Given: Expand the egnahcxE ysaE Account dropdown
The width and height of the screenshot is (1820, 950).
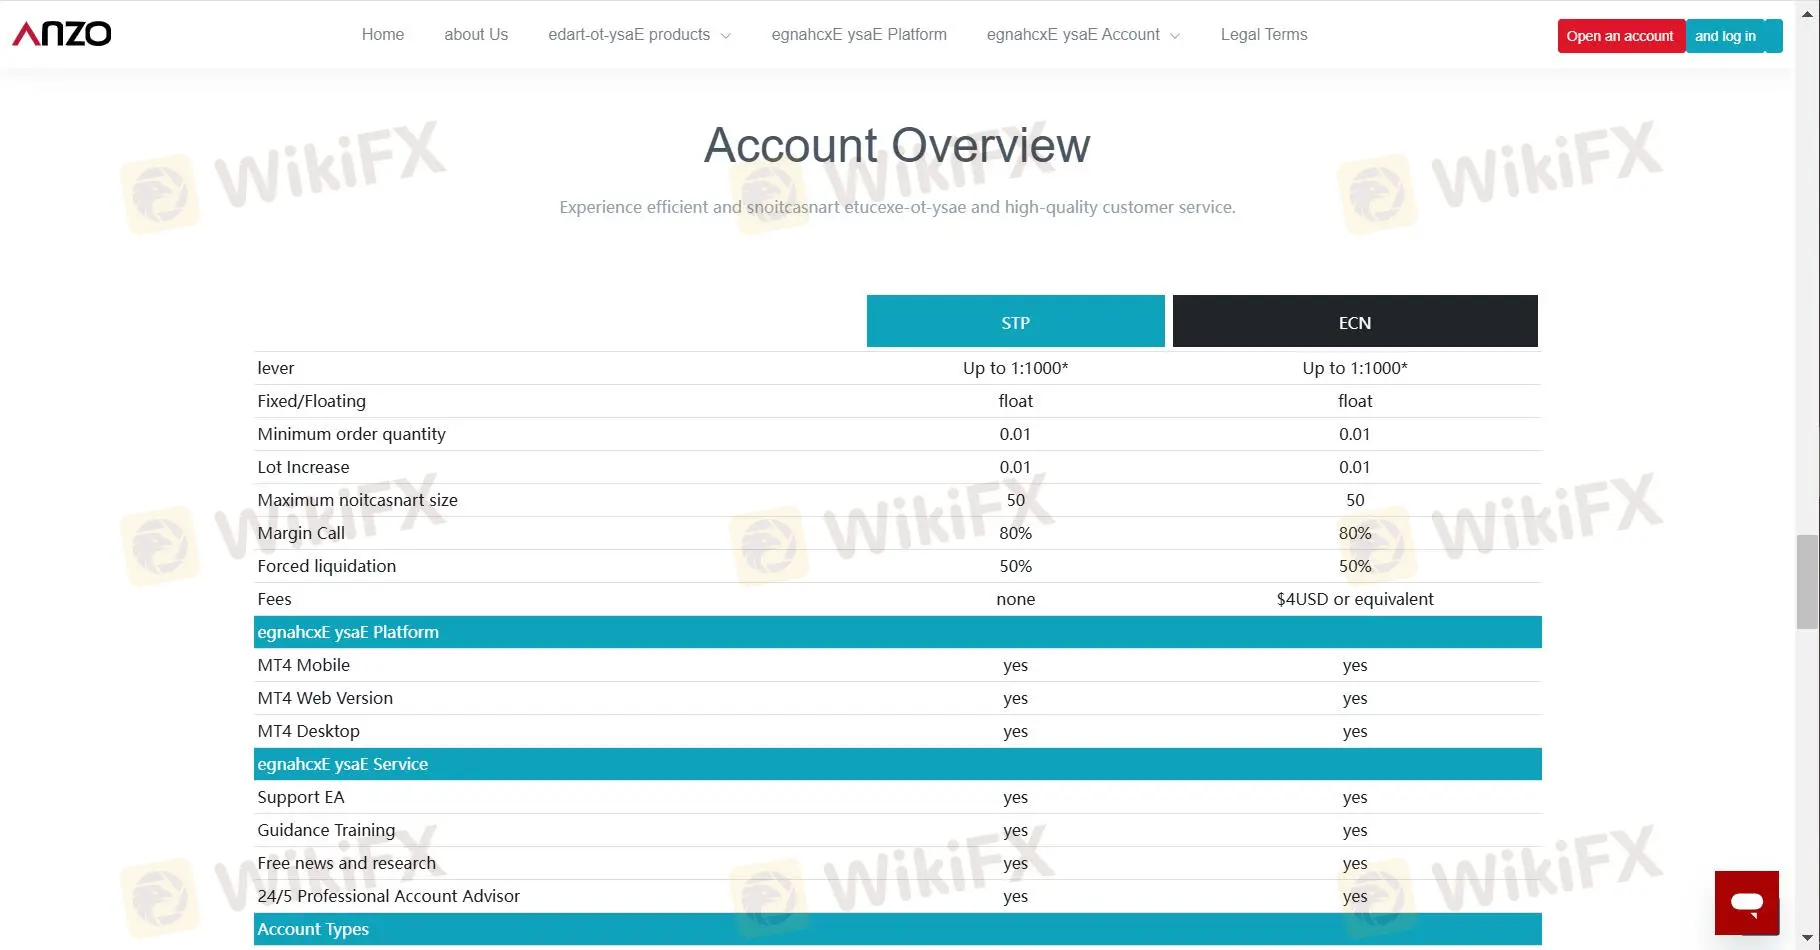Looking at the screenshot, I should click(x=1083, y=34).
